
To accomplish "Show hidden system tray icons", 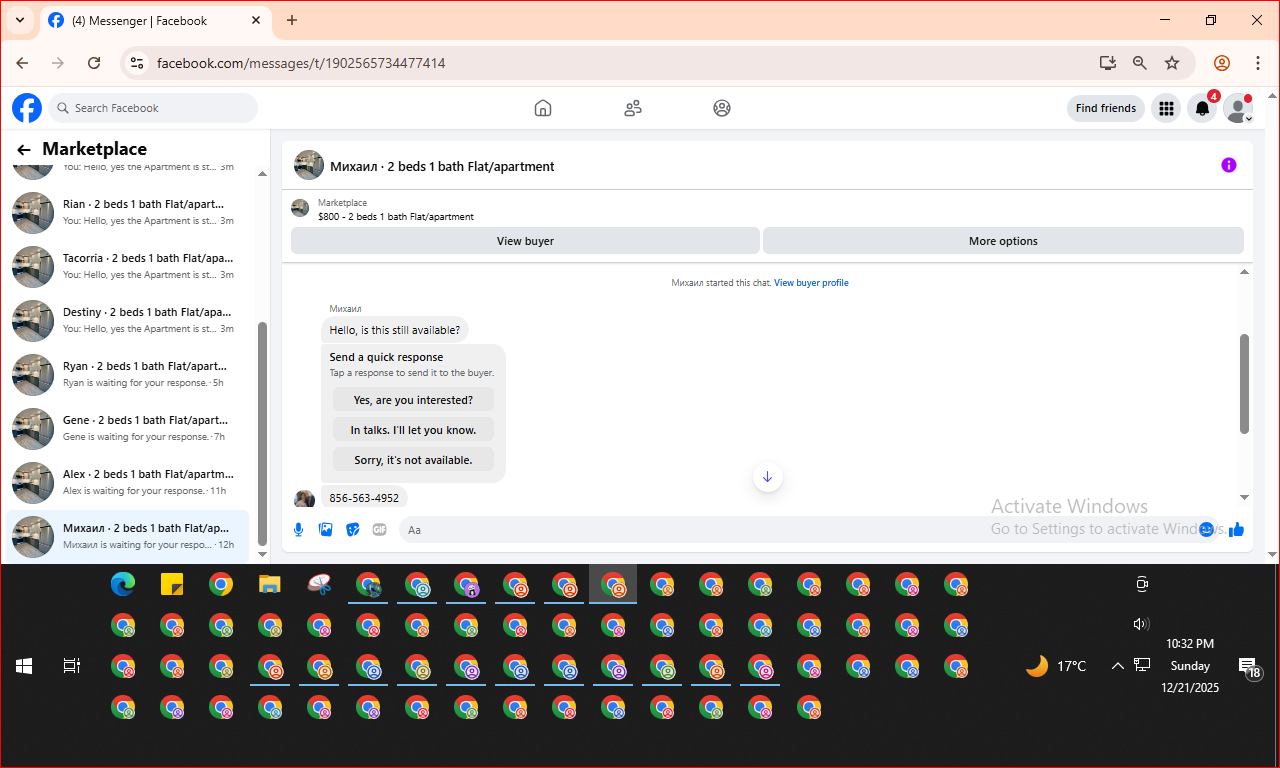I will tap(1118, 666).
